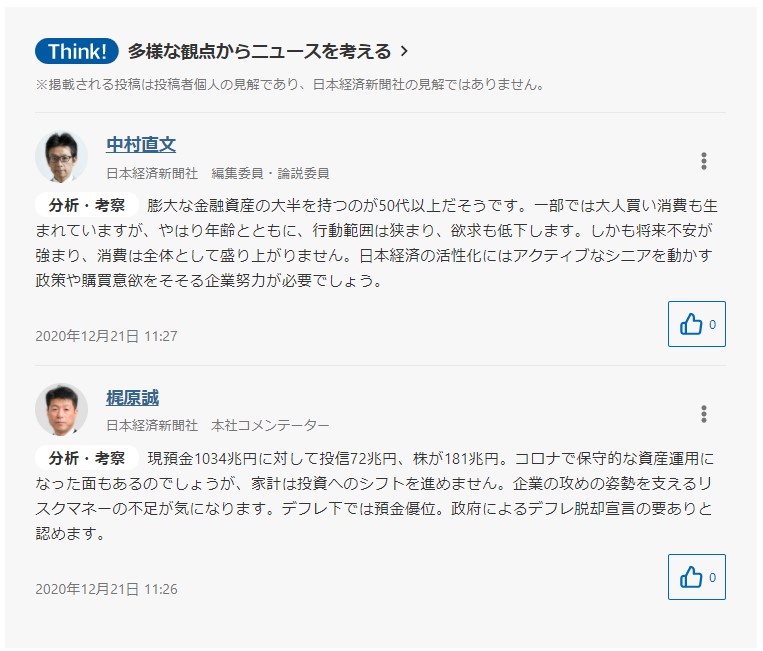Click the blue Think! badge

[77, 51]
